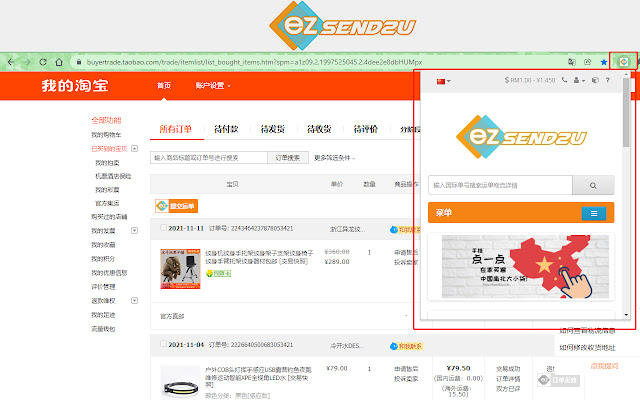
Task: Open 我的购物车 in the sidebar
Action: point(106,135)
